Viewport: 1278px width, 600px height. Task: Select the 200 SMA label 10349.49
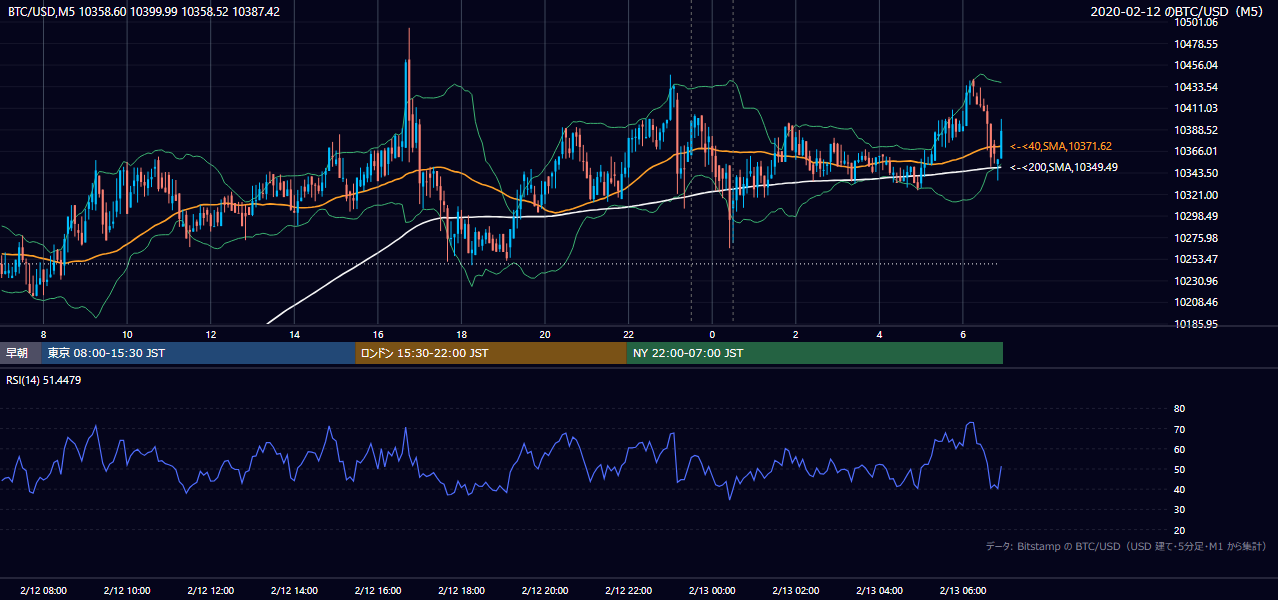point(1064,167)
